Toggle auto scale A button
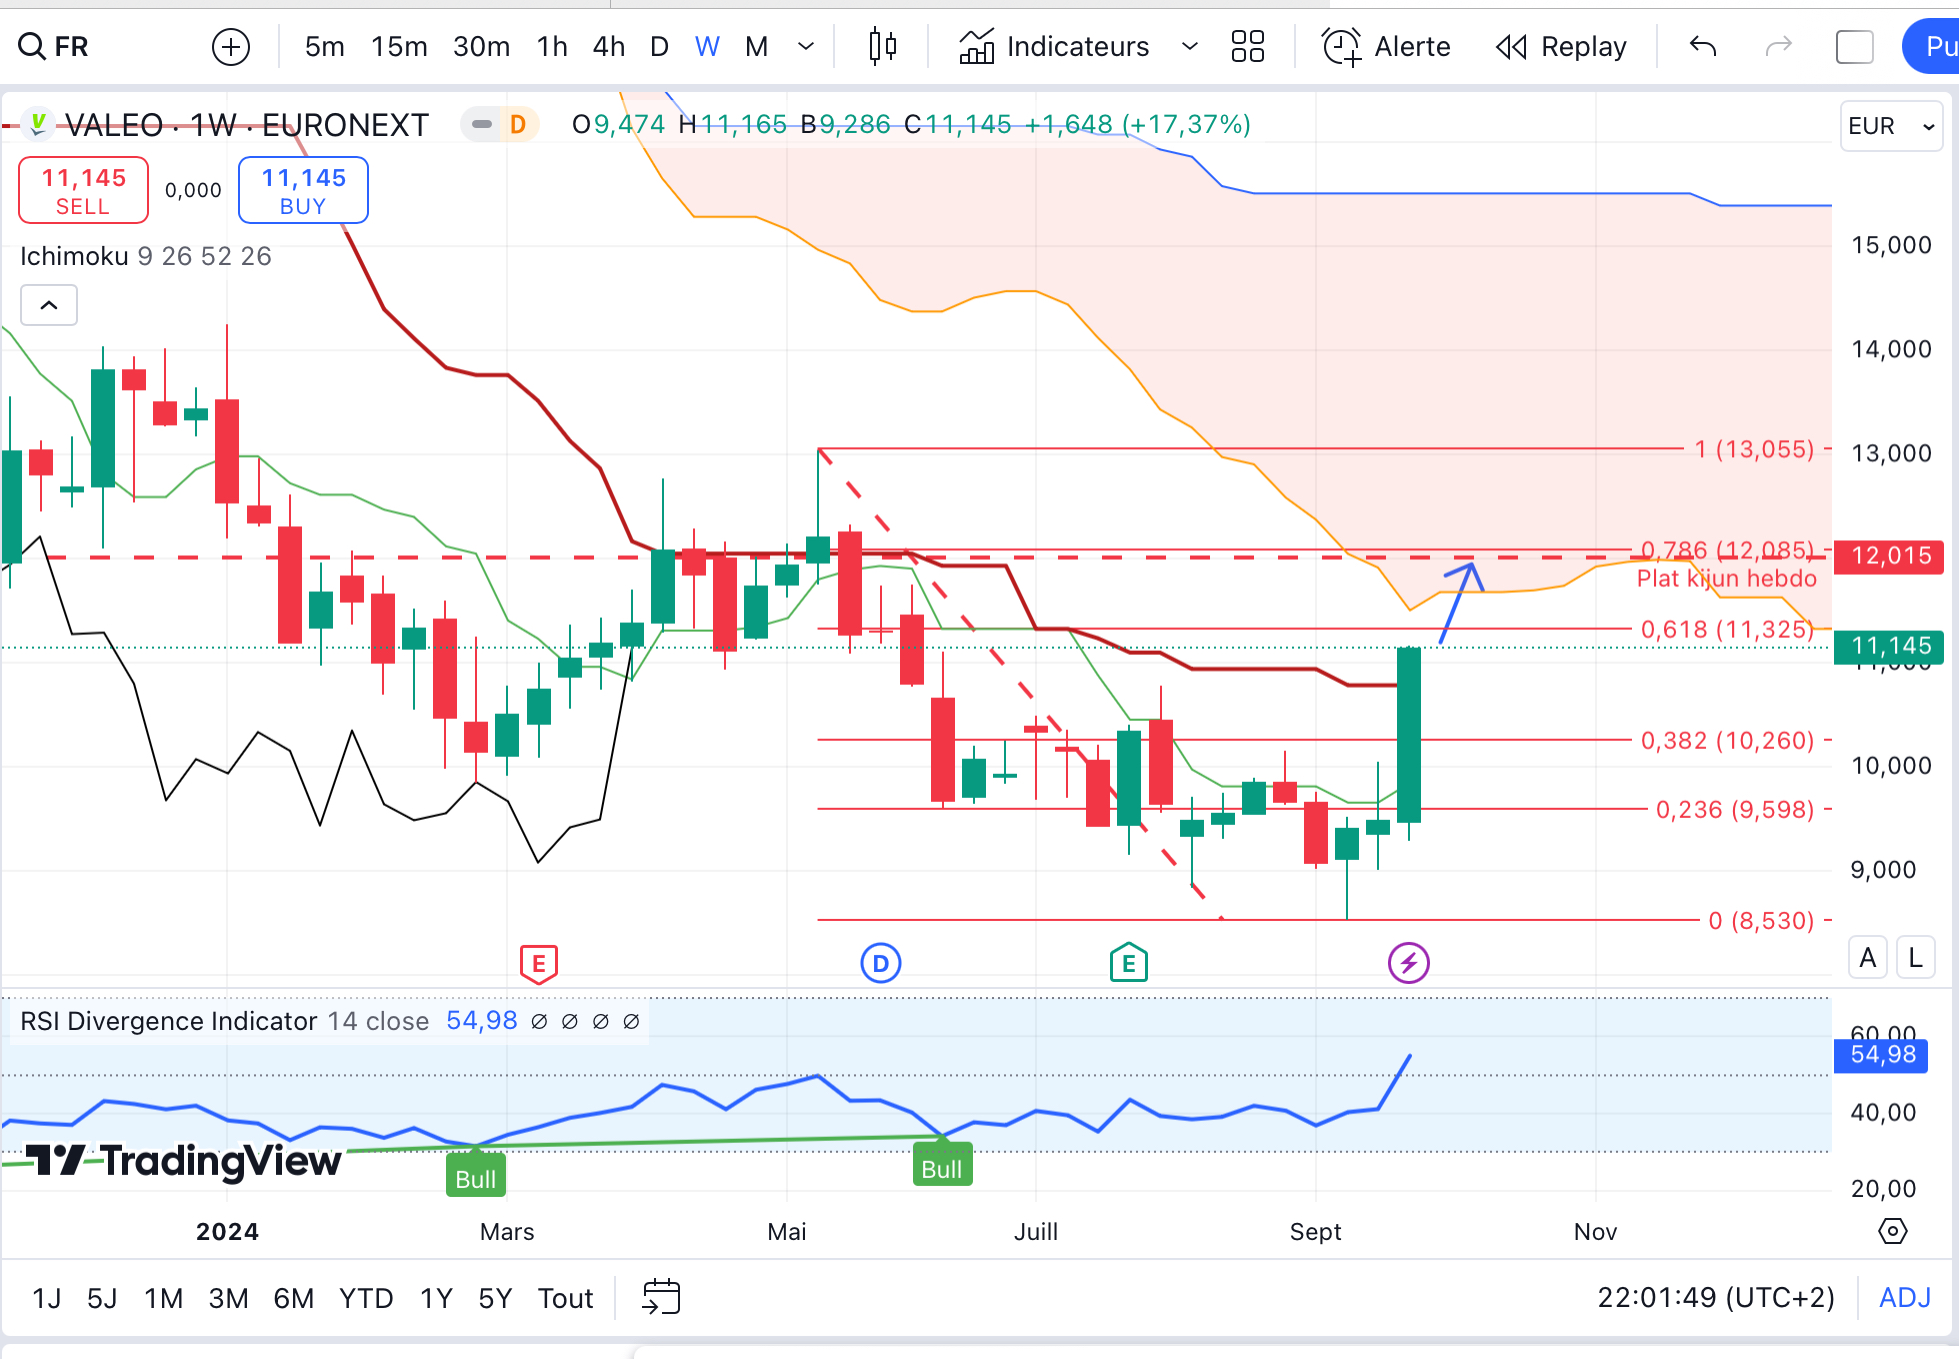The width and height of the screenshot is (1959, 1359). pyautogui.click(x=1867, y=958)
